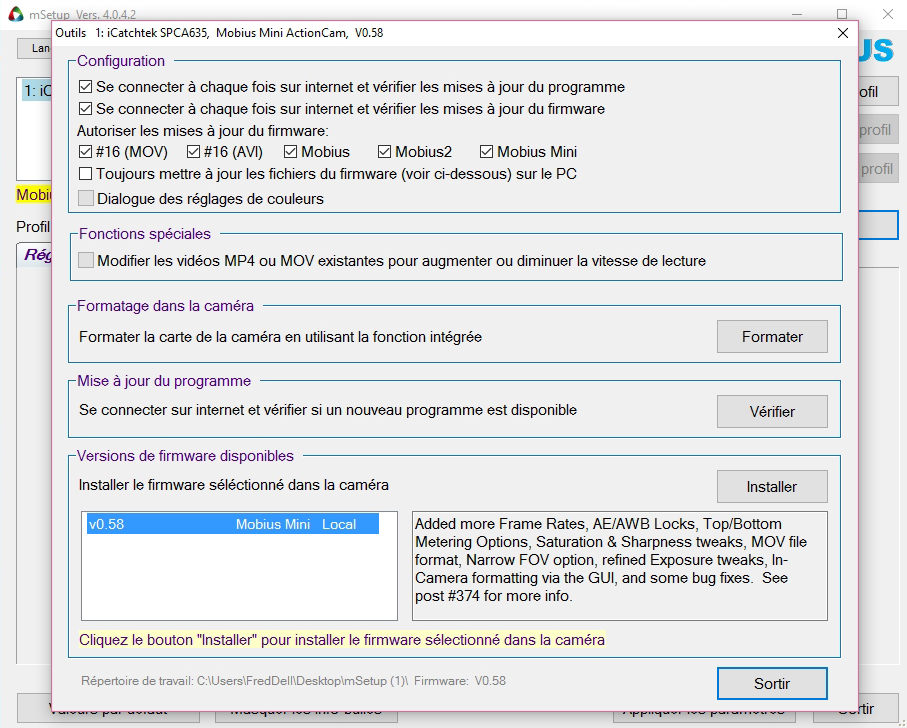
Task: Enable 'Toujours mettre à jour les fichiers' checkbox
Action: pyautogui.click(x=86, y=173)
